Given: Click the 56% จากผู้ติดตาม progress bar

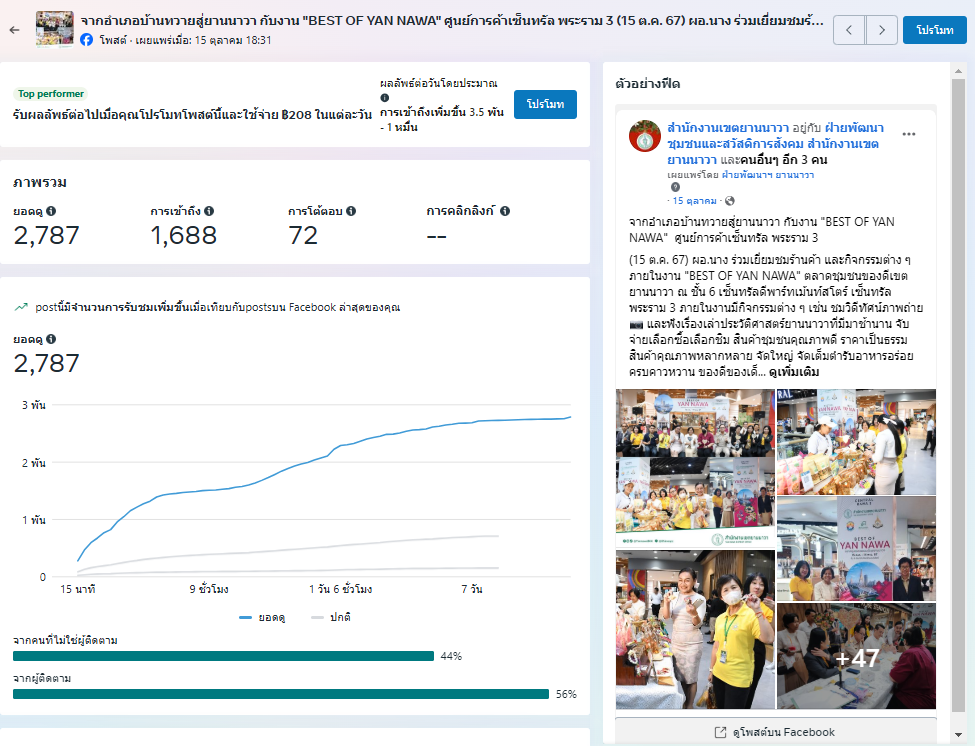Looking at the screenshot, I should click(x=281, y=694).
